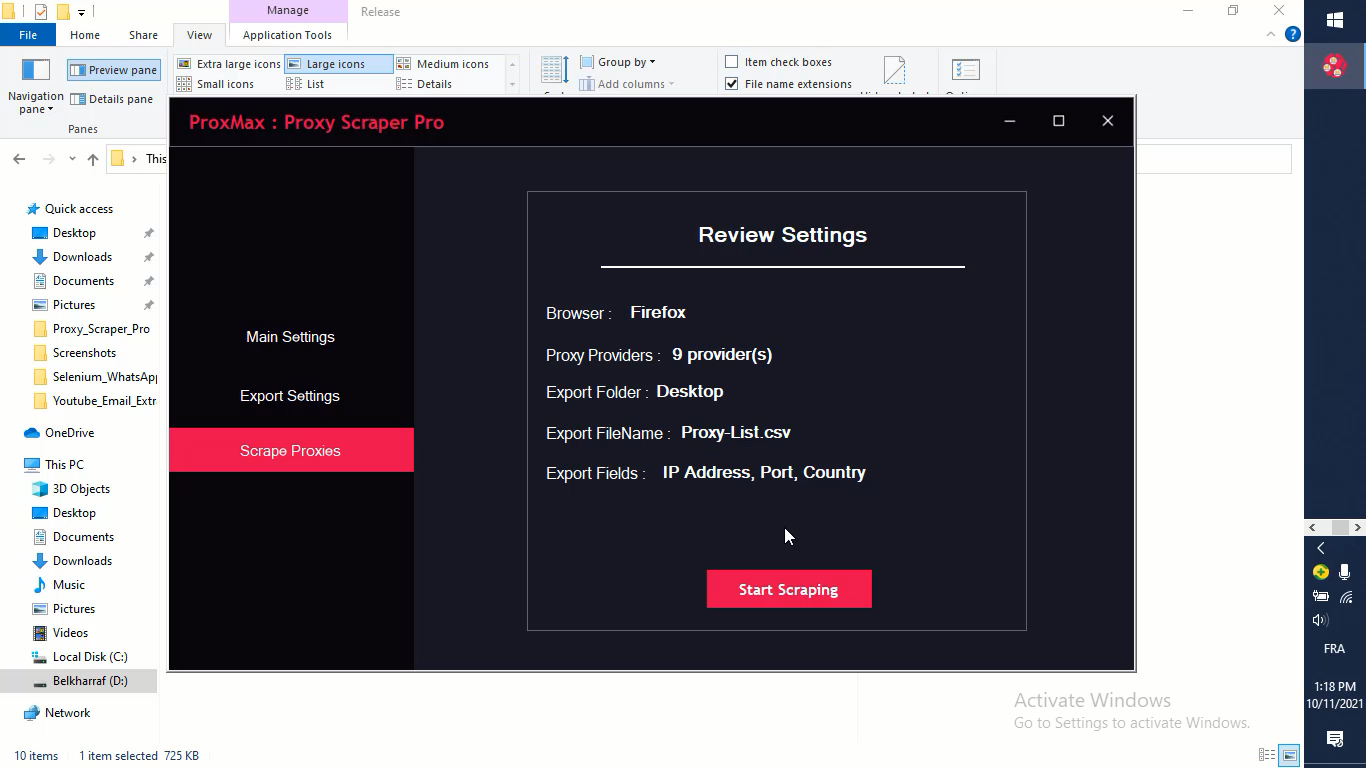1366x768 pixels.
Task: Switch to large thumbnails view in status bar
Action: [1289, 755]
